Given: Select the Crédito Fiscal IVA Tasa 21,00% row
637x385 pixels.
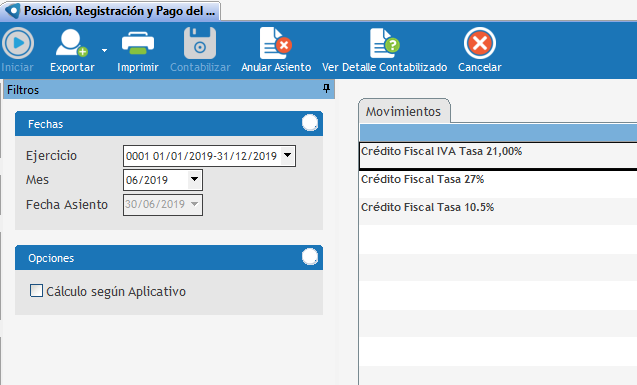Looking at the screenshot, I should coord(498,156).
